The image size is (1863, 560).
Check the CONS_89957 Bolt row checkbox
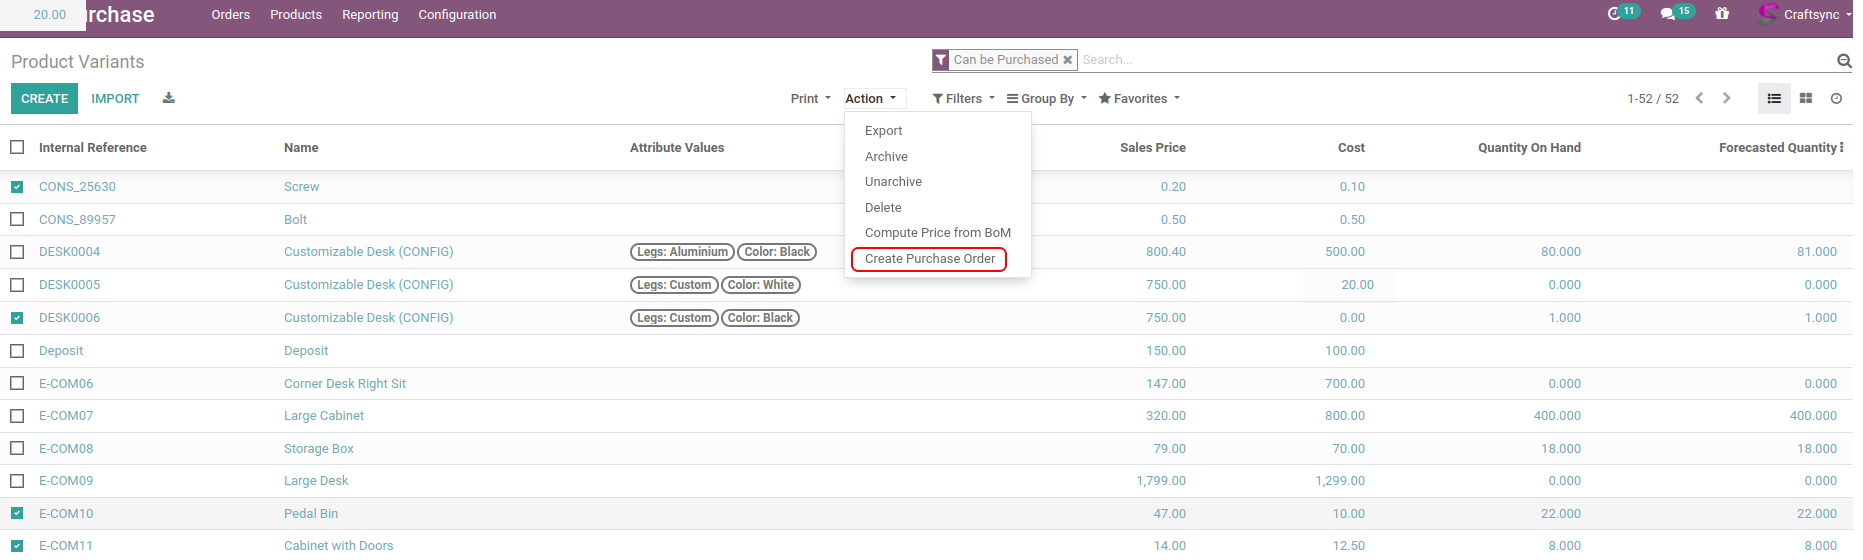point(17,220)
